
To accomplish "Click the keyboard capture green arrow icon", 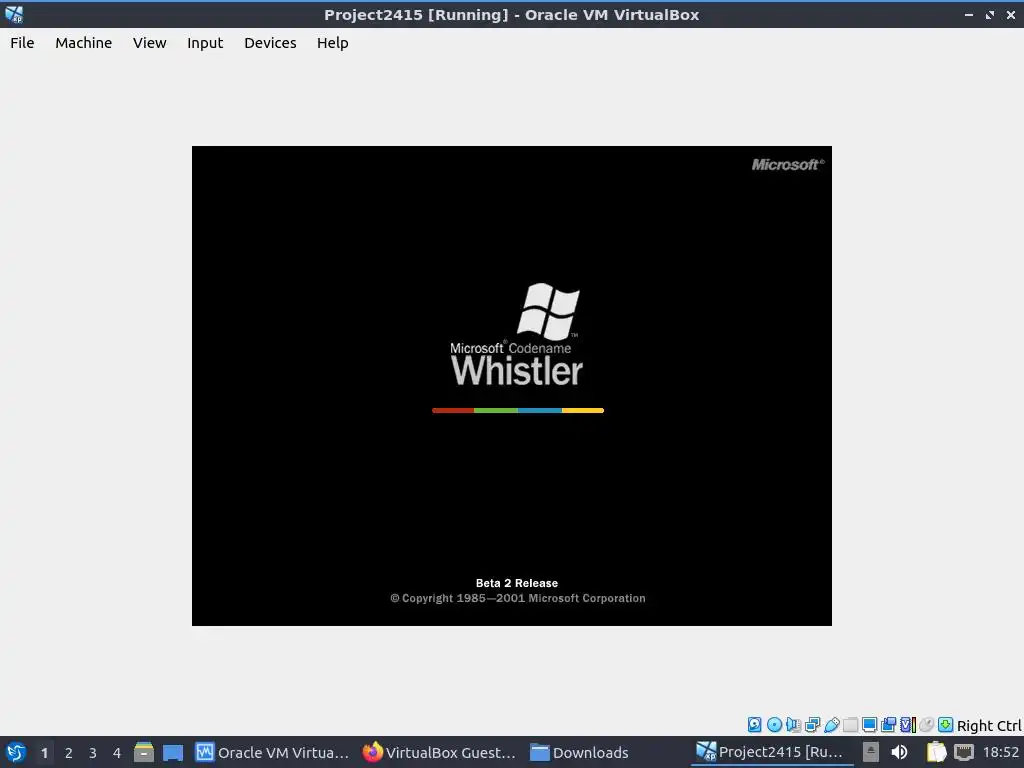I will [x=945, y=724].
